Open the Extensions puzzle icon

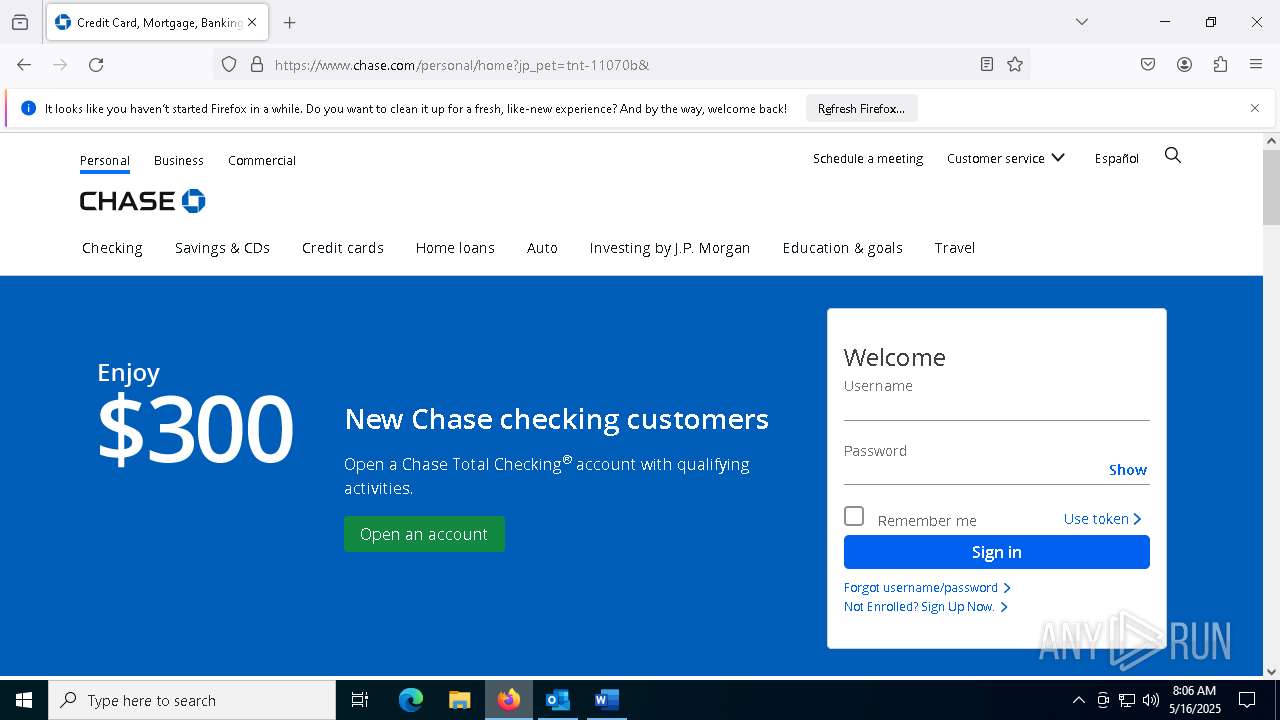[x=1220, y=65]
